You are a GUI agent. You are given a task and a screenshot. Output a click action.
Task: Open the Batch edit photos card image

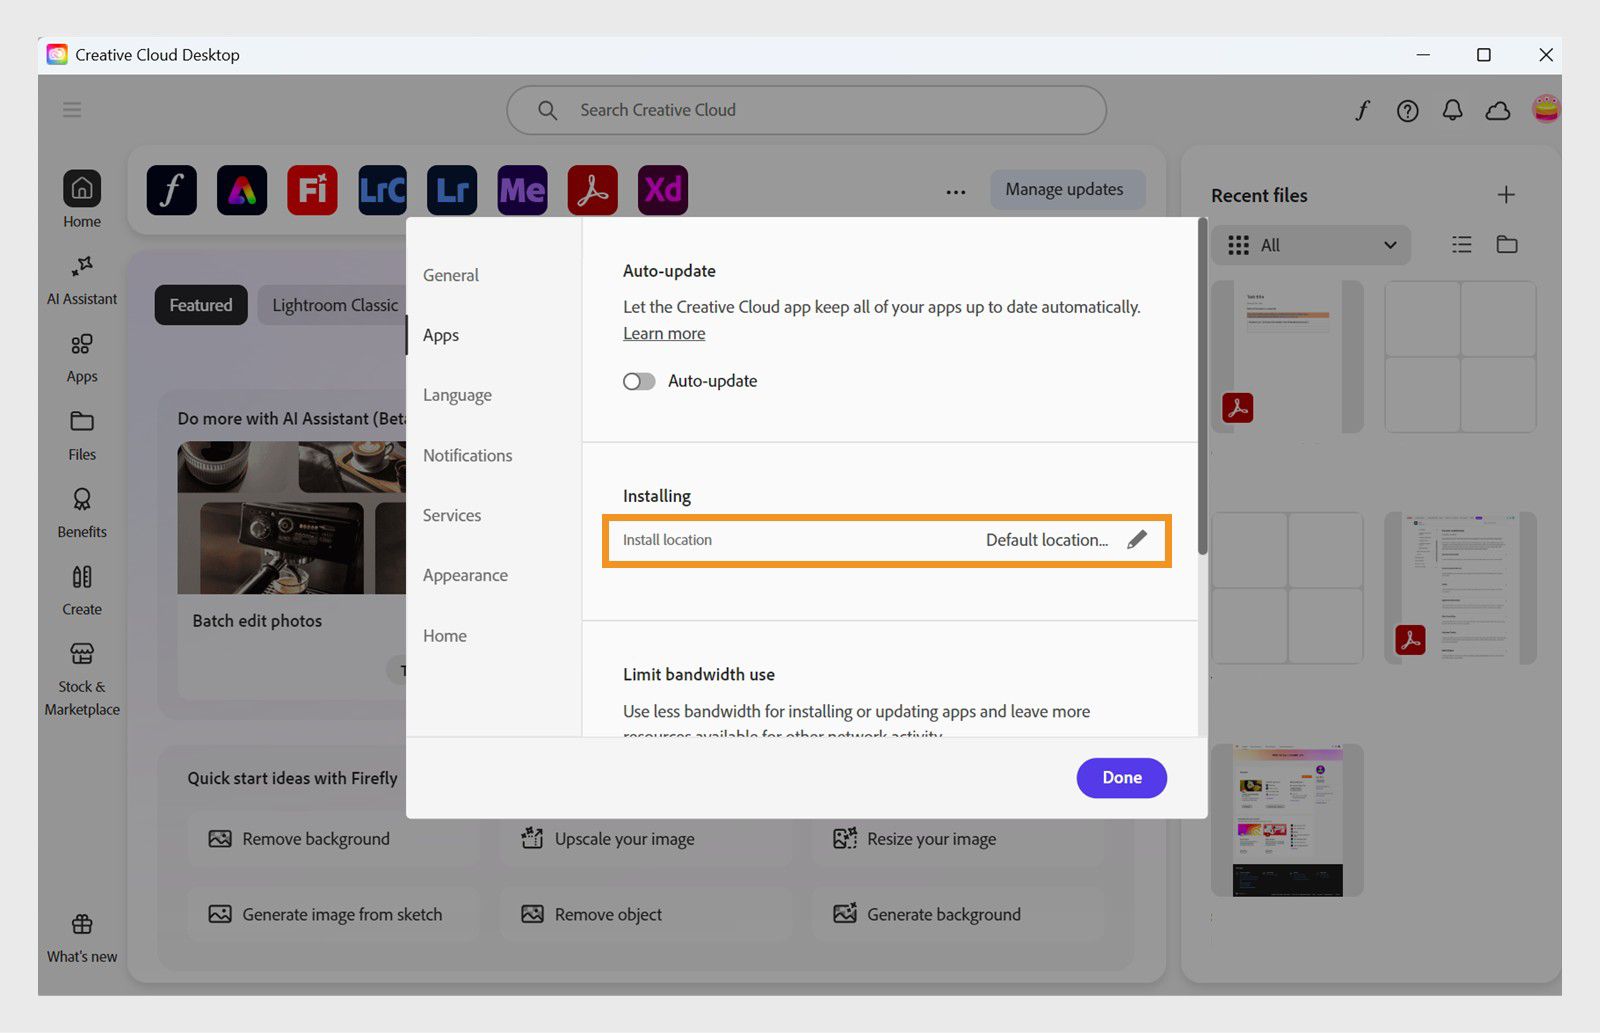click(292, 518)
